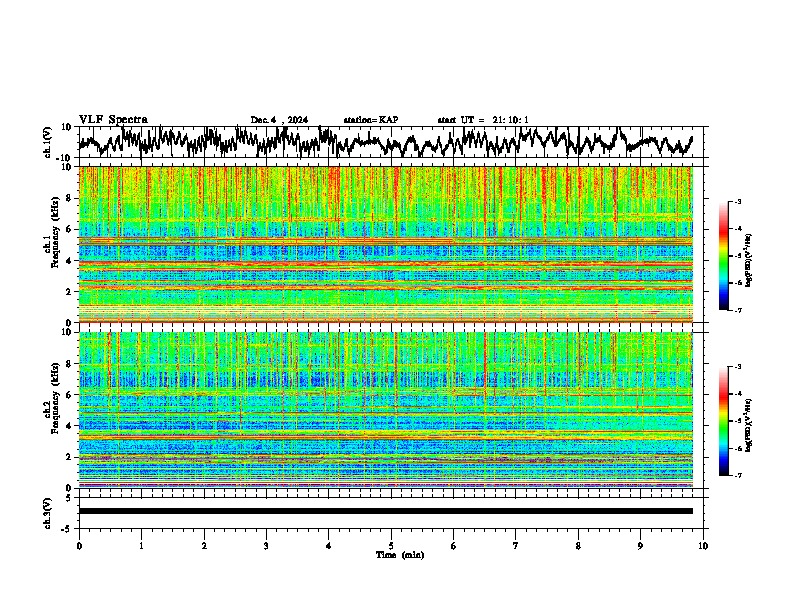
Task: Click the "ch.3(V)" axis label
Action: pos(48,513)
